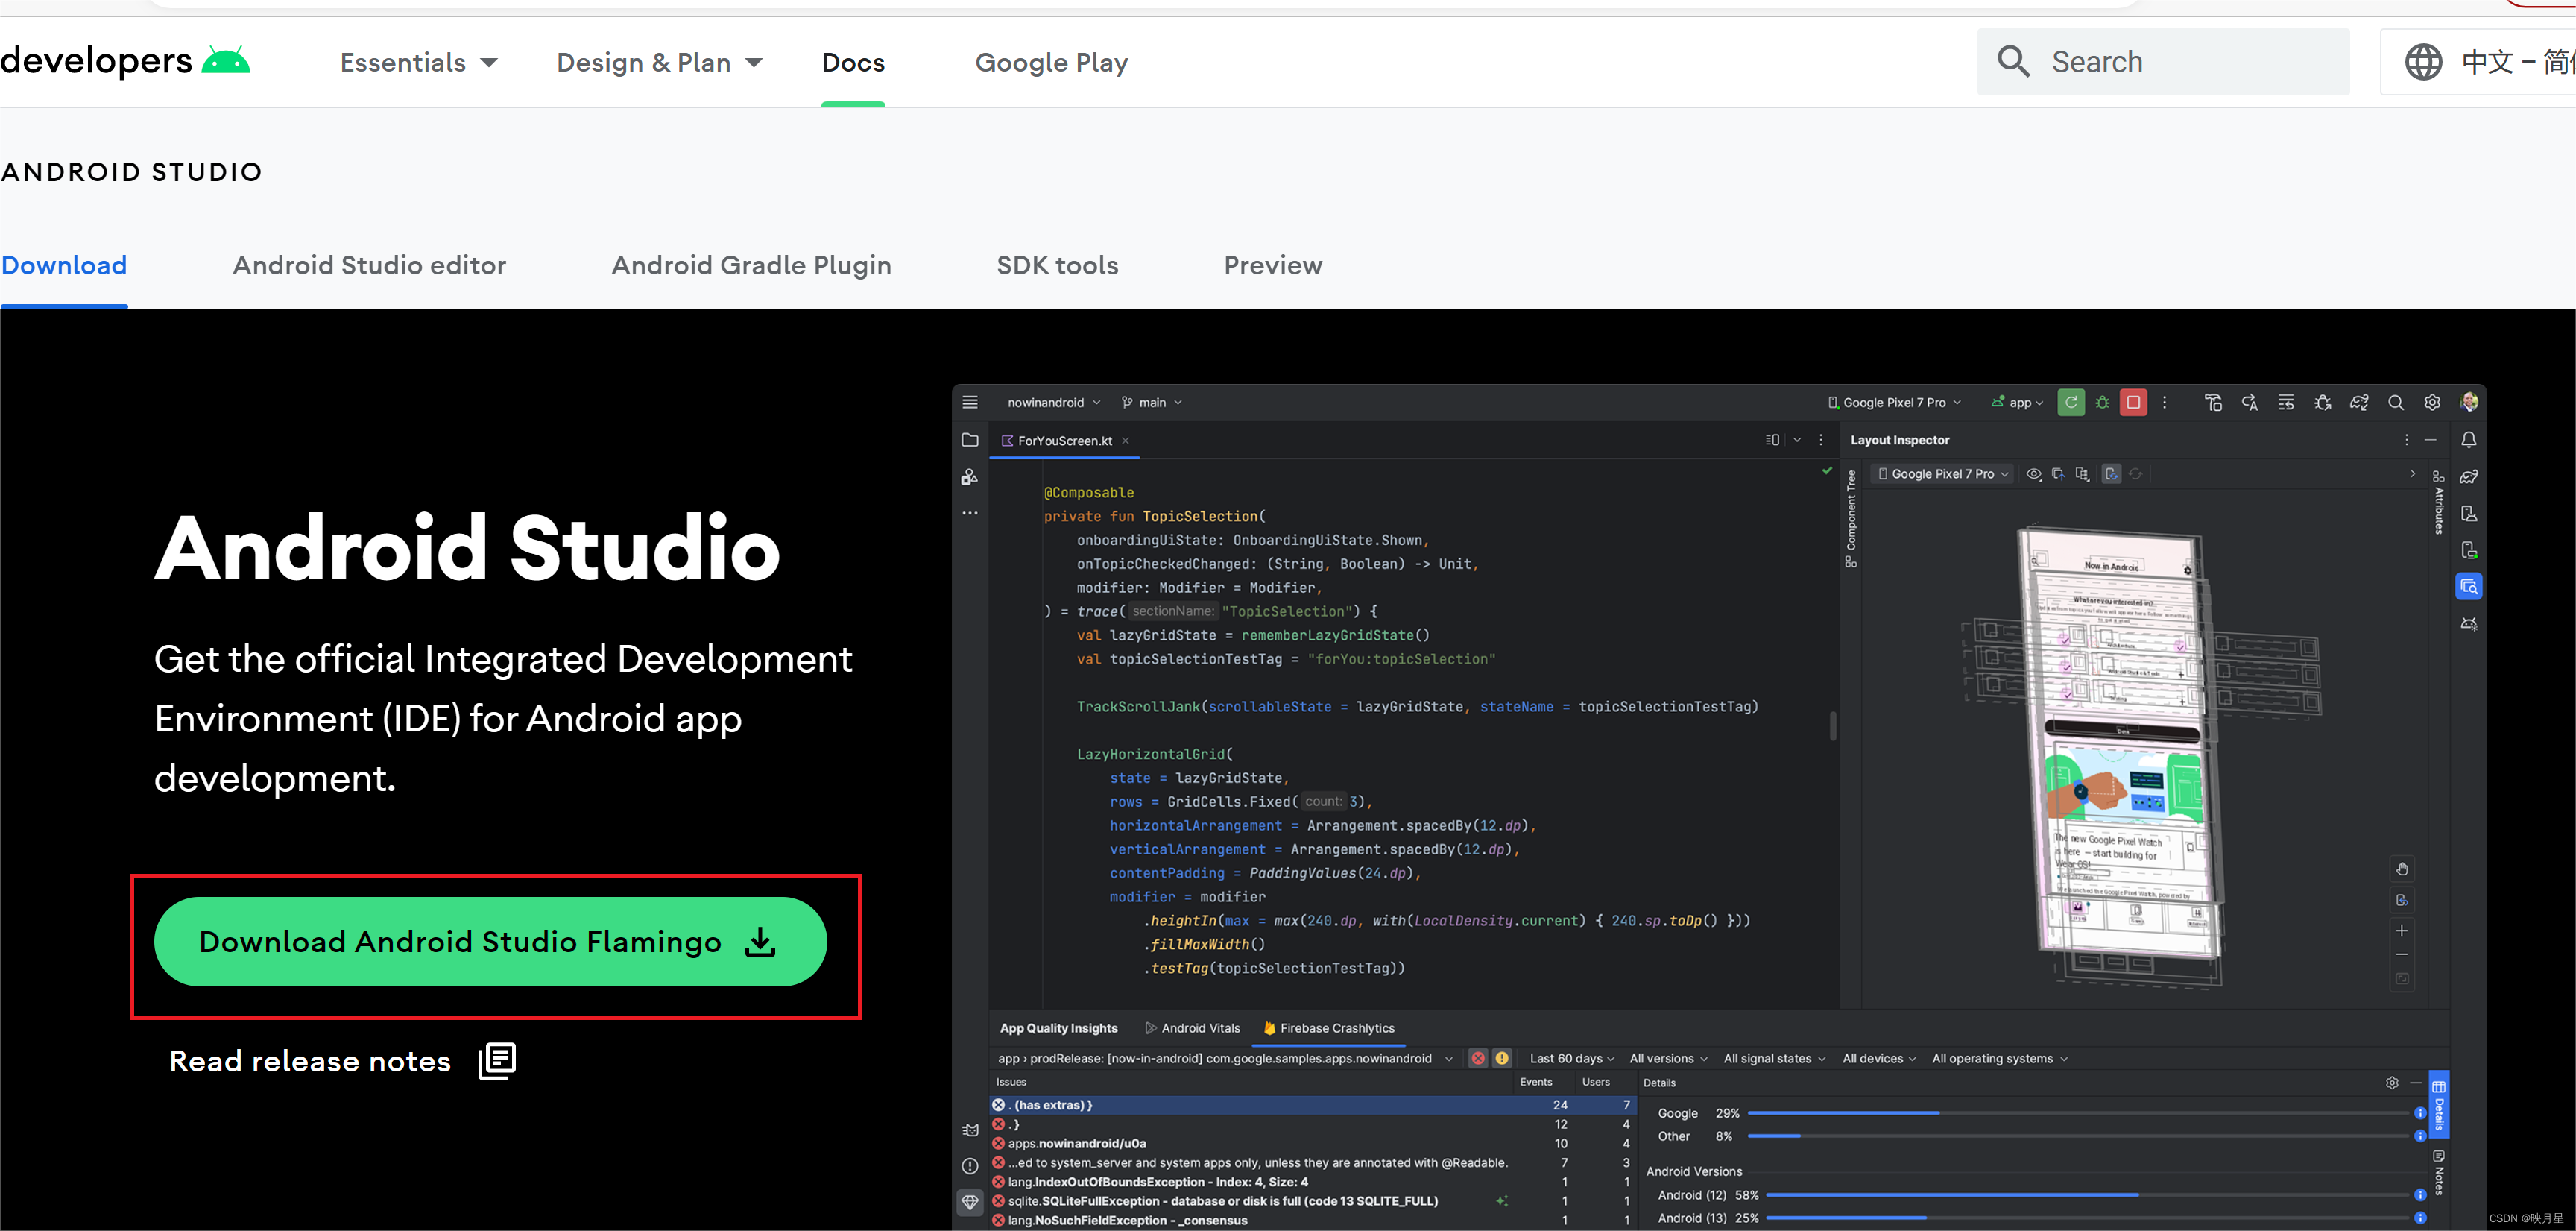This screenshot has width=2576, height=1231.
Task: Toggle live updates in Layout Inspector toolbar
Action: [2111, 474]
